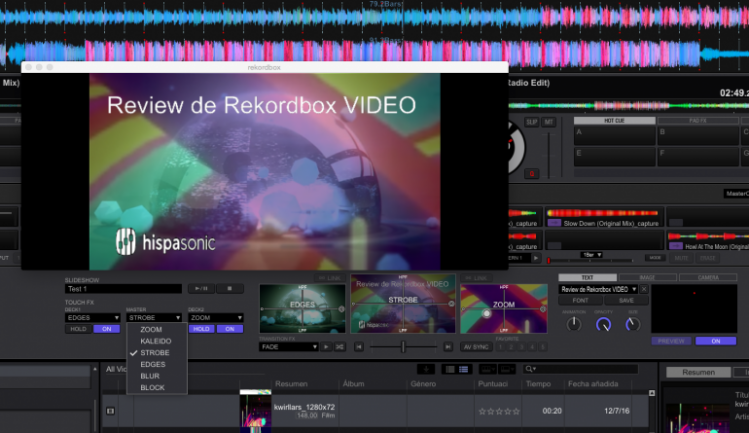The width and height of the screenshot is (749, 433).
Task: Click FONT button
Action: point(580,301)
